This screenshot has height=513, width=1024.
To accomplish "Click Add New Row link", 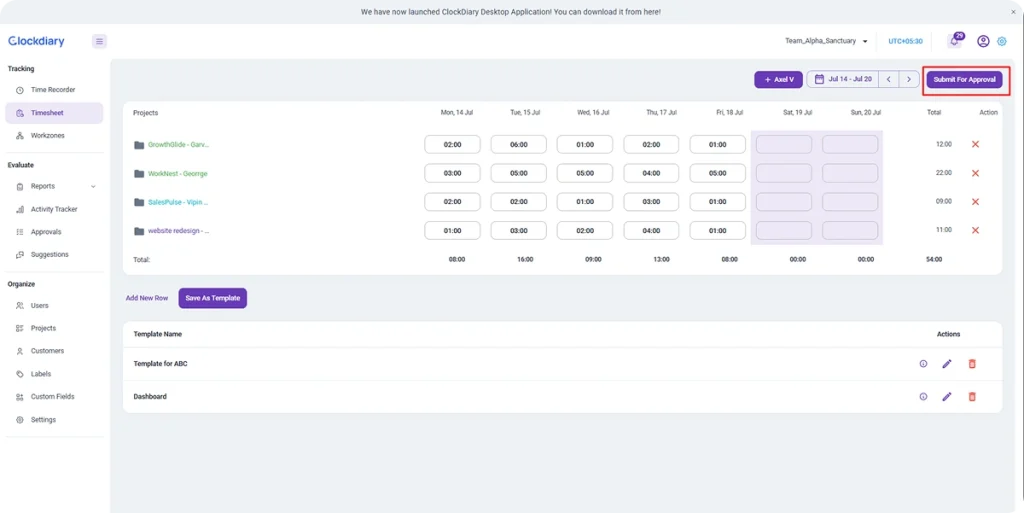I will click(x=147, y=298).
